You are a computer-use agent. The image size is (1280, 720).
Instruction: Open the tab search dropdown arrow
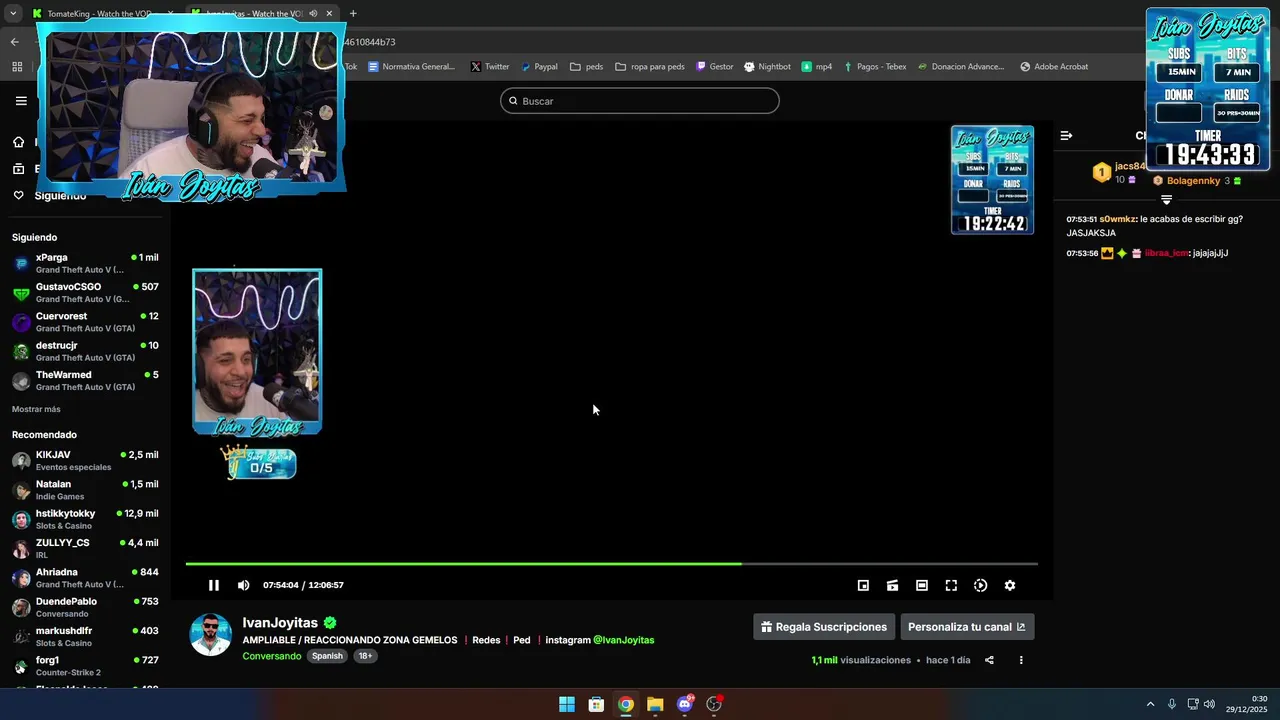13,14
